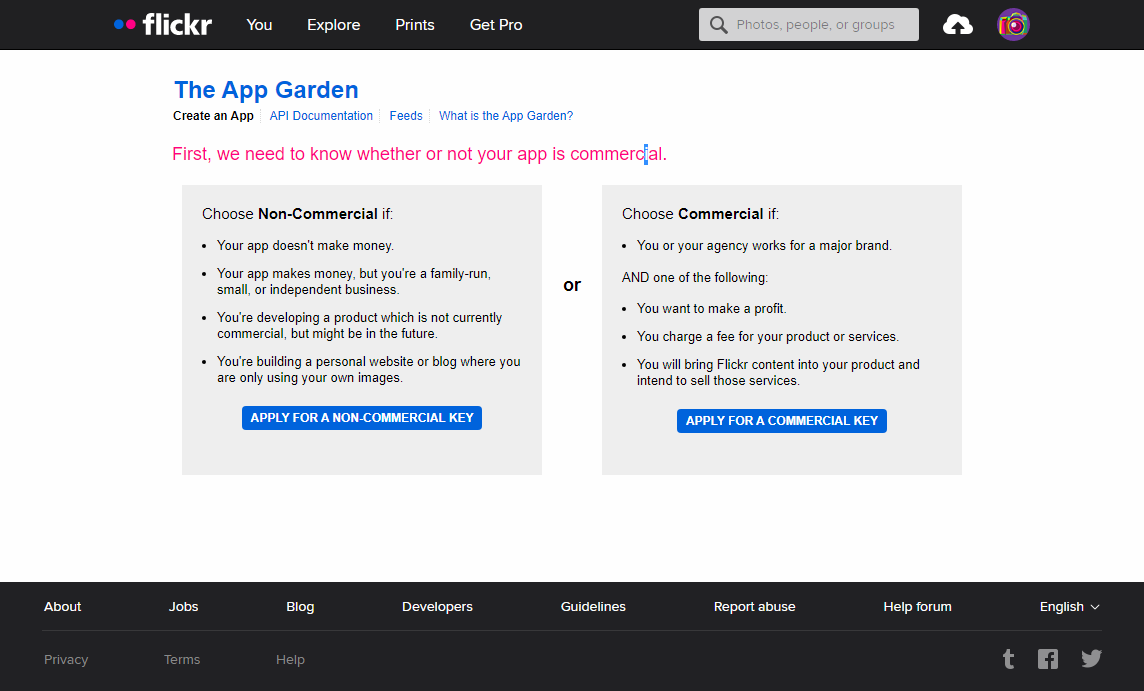Open What is the App Garden? link

coord(506,116)
